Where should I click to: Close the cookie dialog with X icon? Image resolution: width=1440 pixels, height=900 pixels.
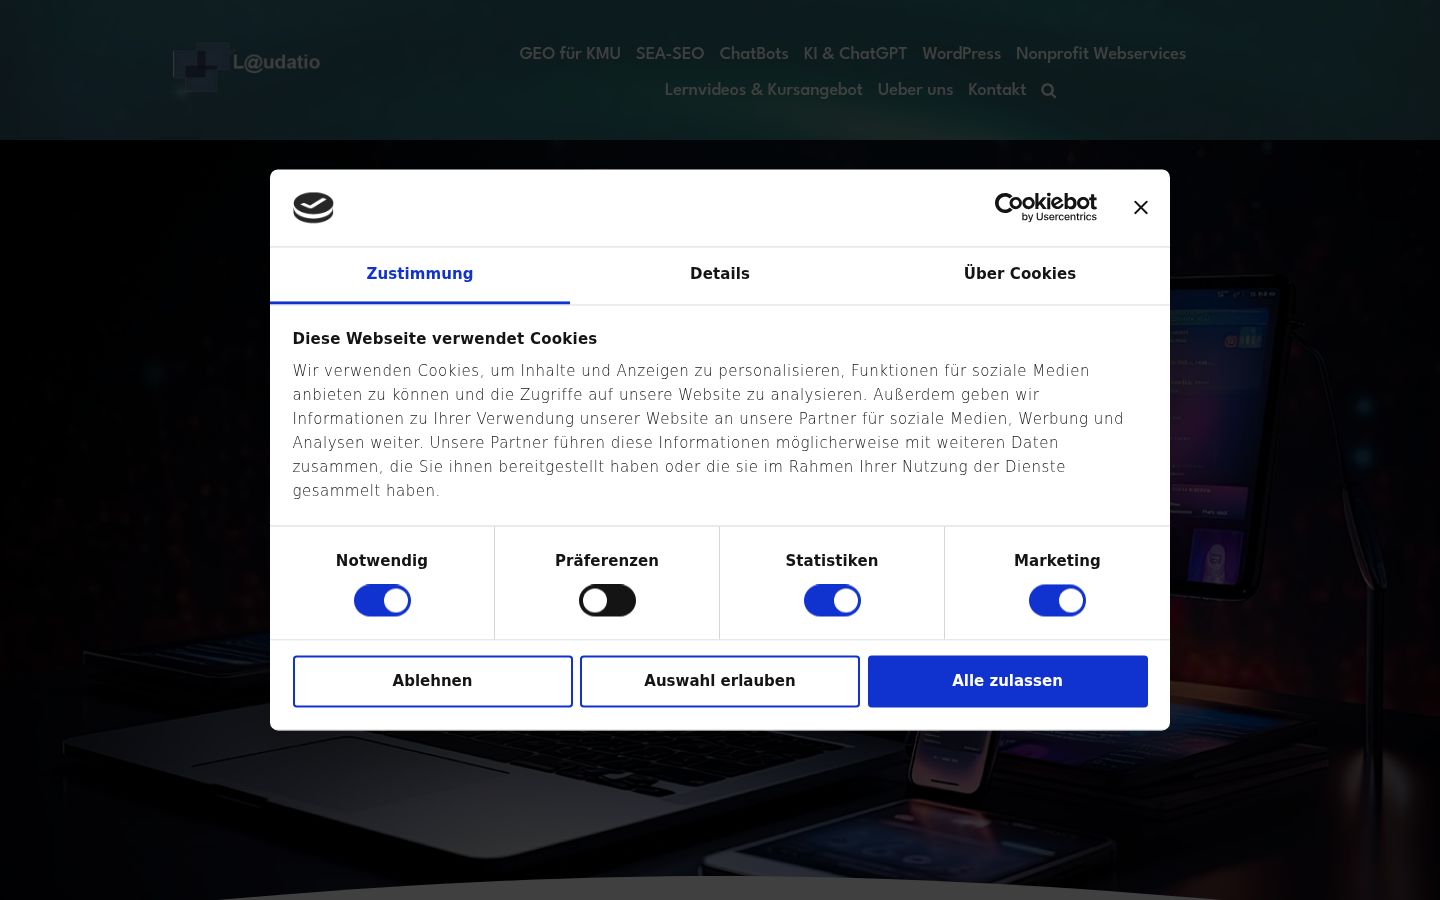click(1140, 207)
